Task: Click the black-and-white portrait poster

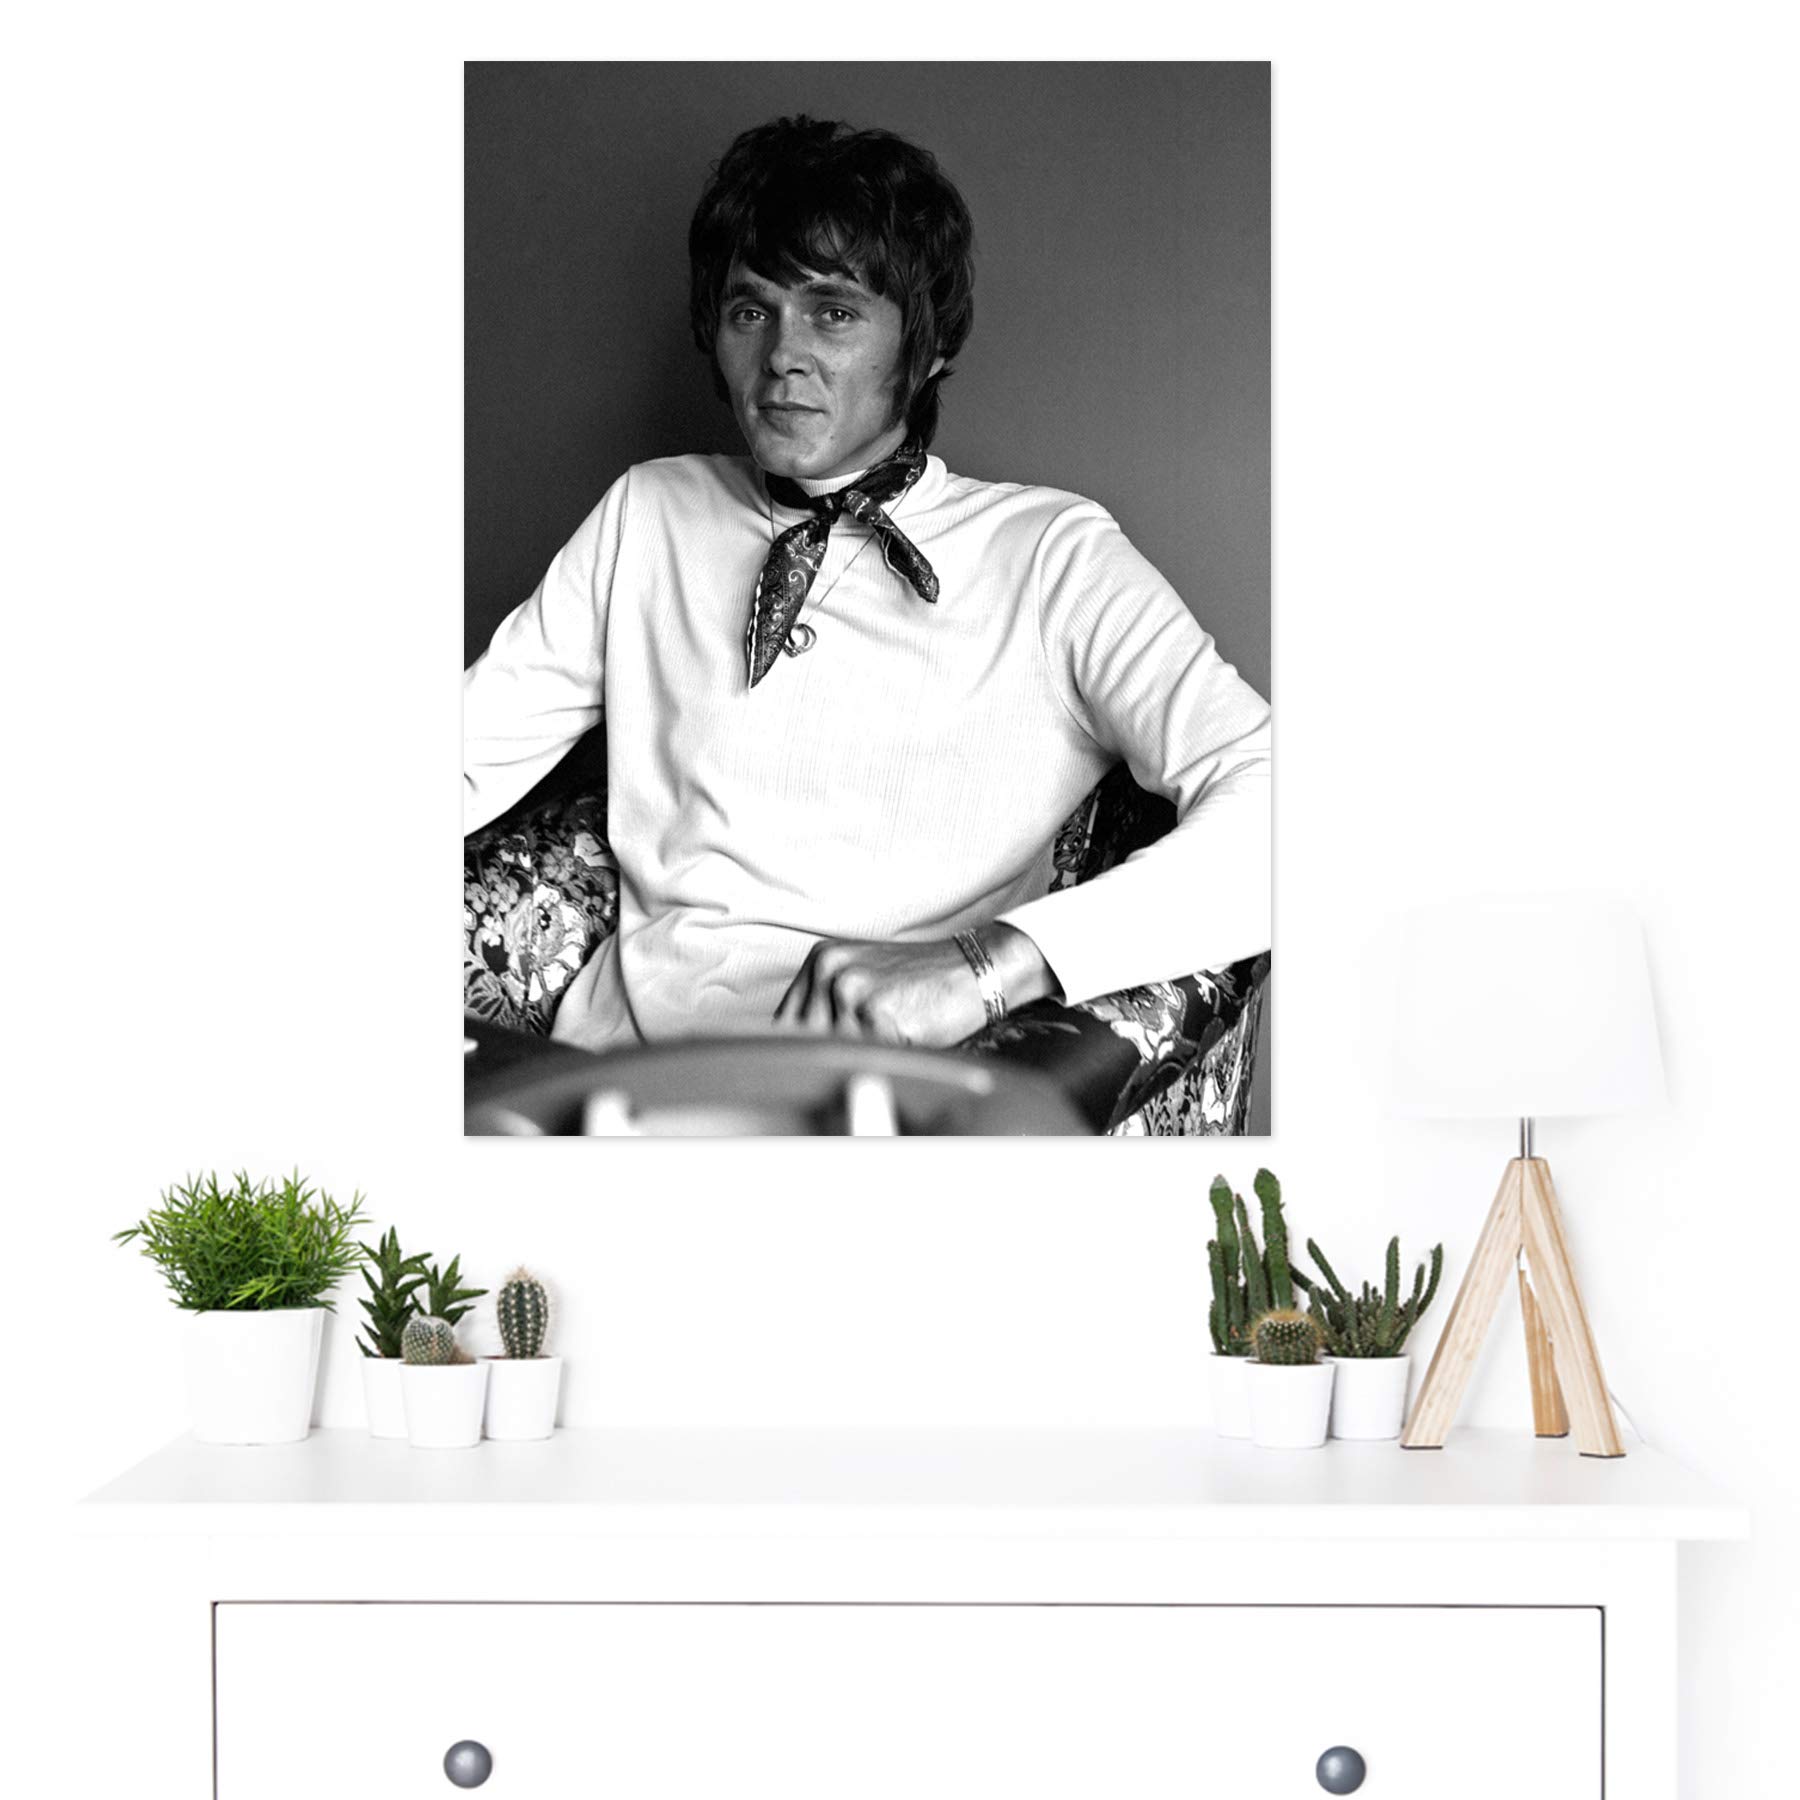Action: click(x=867, y=598)
